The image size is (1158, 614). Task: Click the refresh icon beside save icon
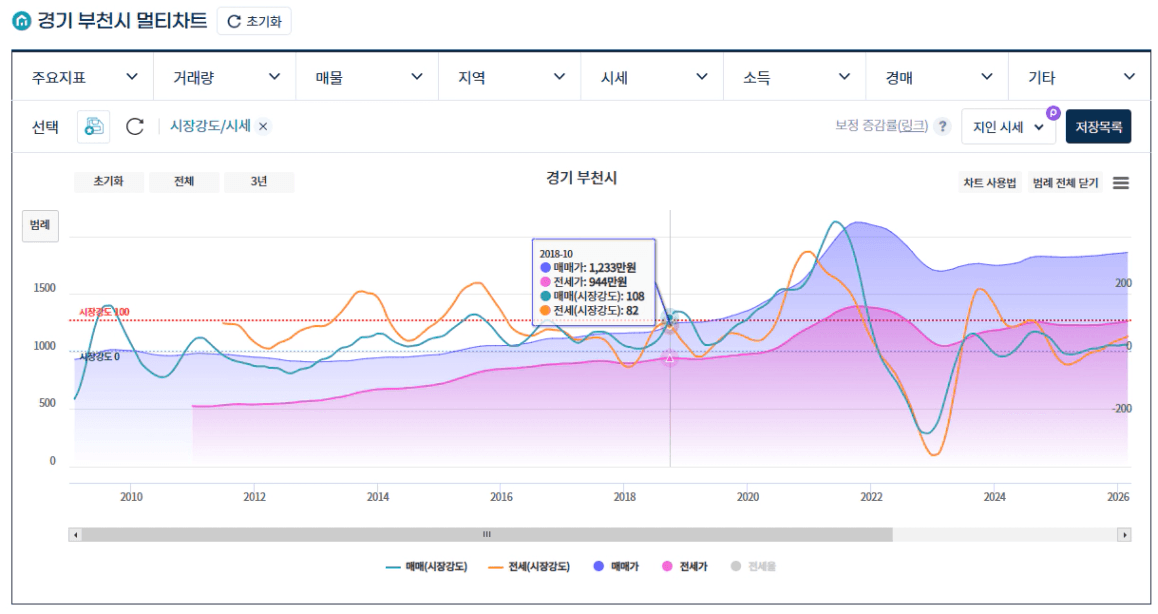point(135,126)
